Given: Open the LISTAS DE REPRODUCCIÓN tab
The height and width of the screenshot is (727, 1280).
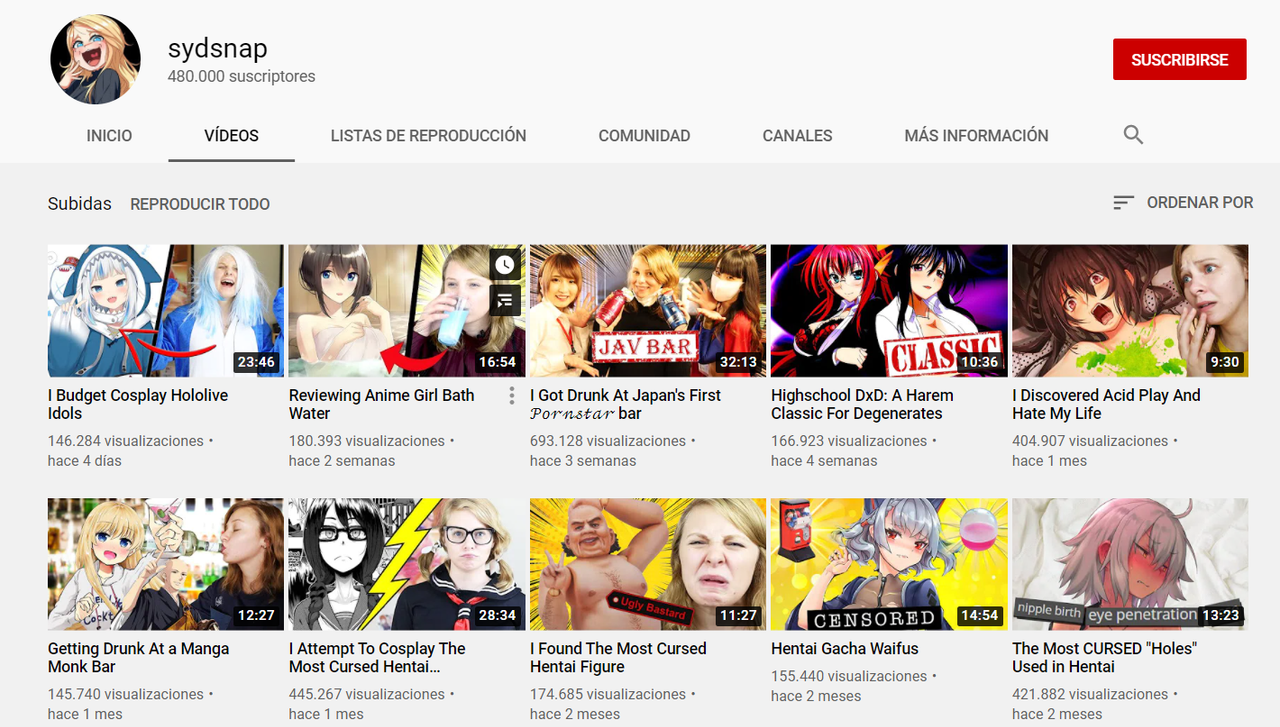Looking at the screenshot, I should [428, 135].
